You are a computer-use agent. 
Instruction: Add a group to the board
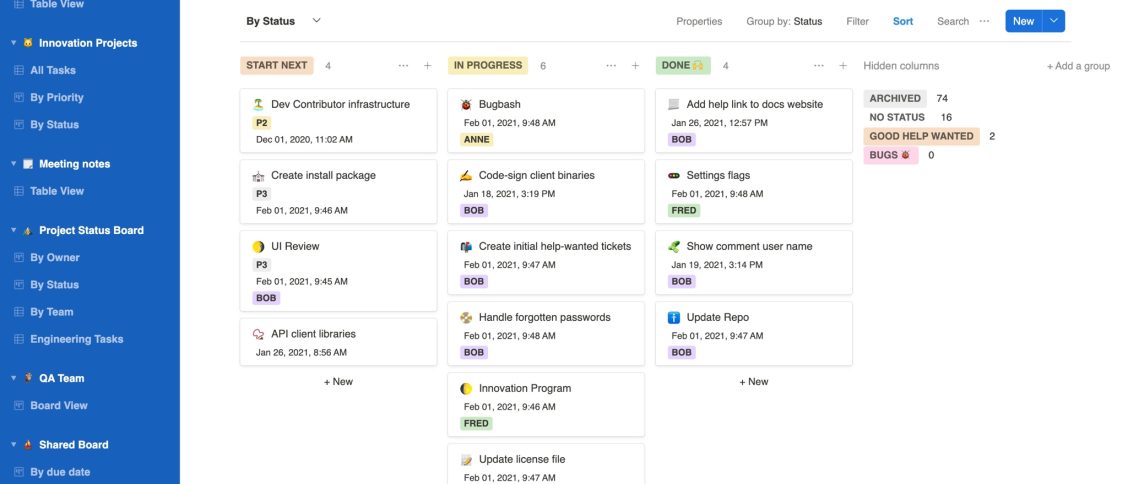(x=1078, y=66)
